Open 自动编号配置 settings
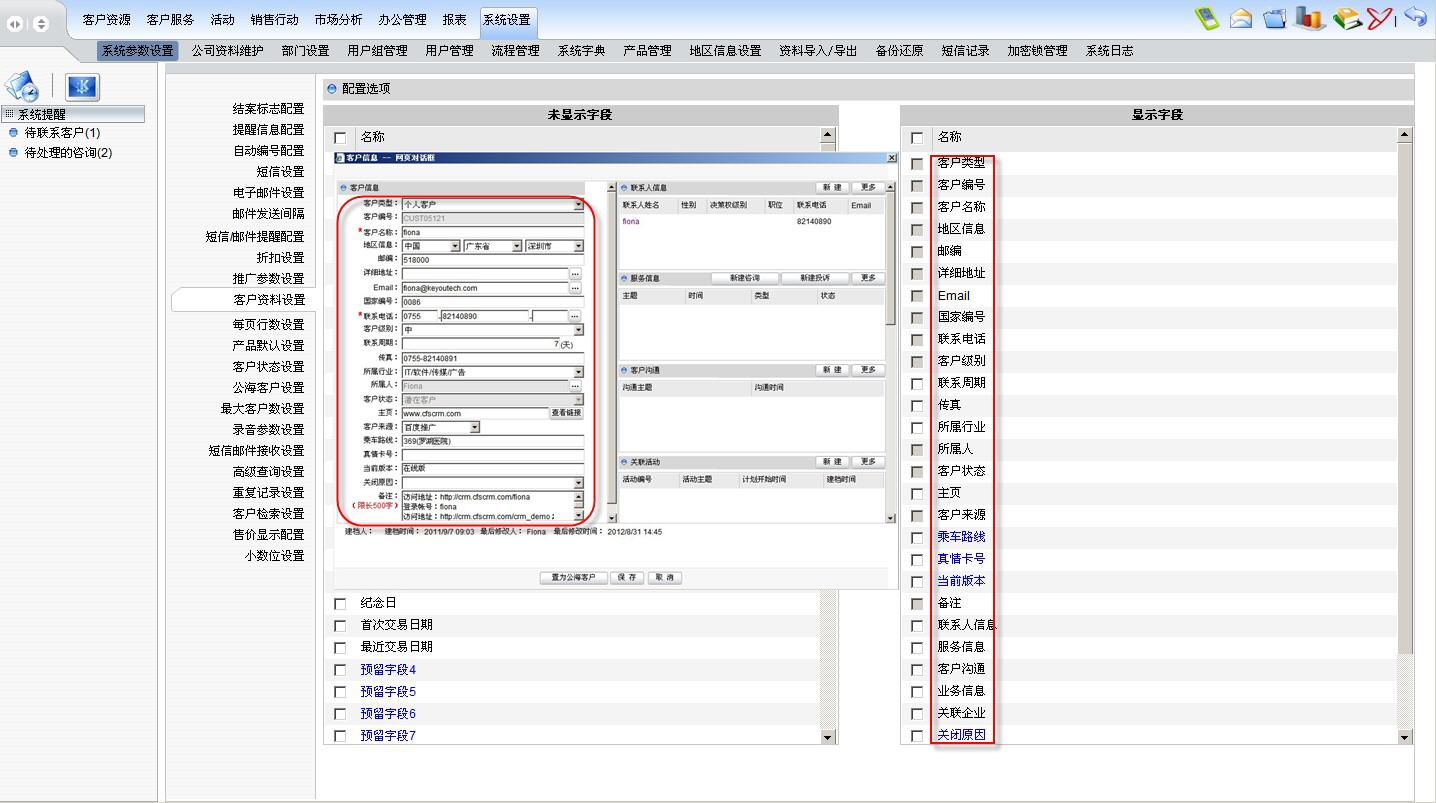1436x803 pixels. point(268,151)
